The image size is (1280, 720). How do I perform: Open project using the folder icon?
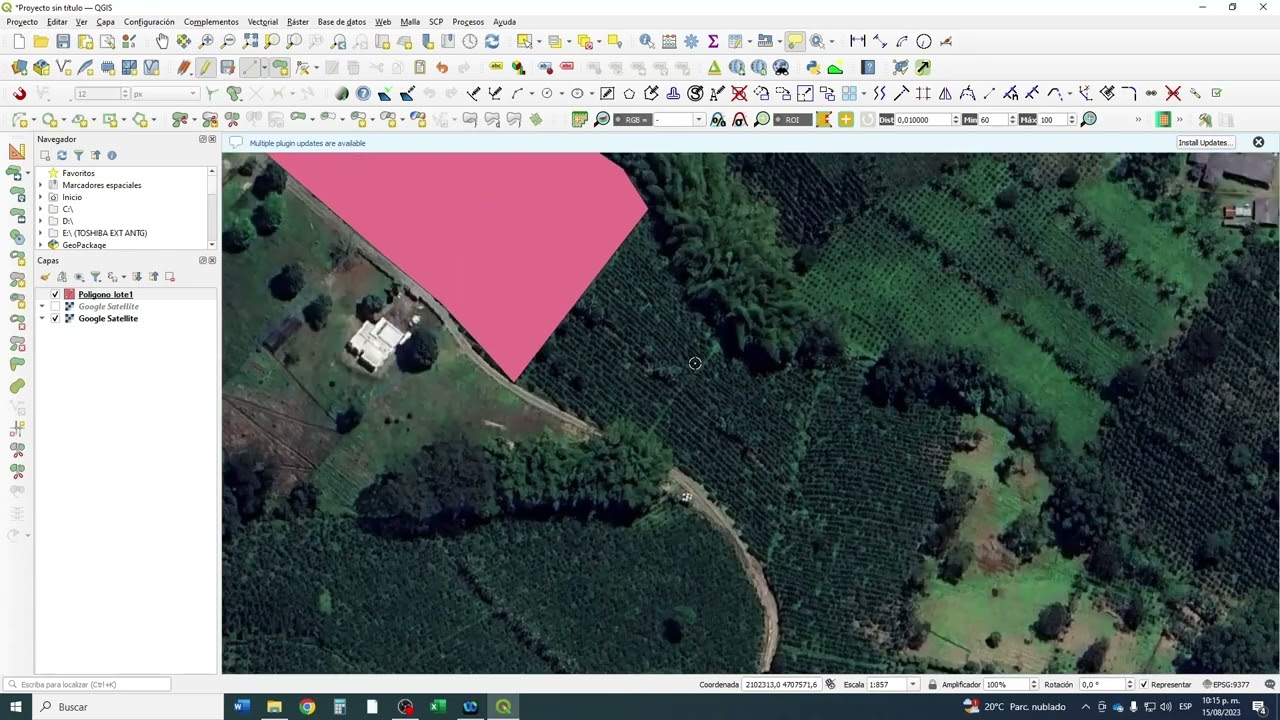(x=41, y=41)
